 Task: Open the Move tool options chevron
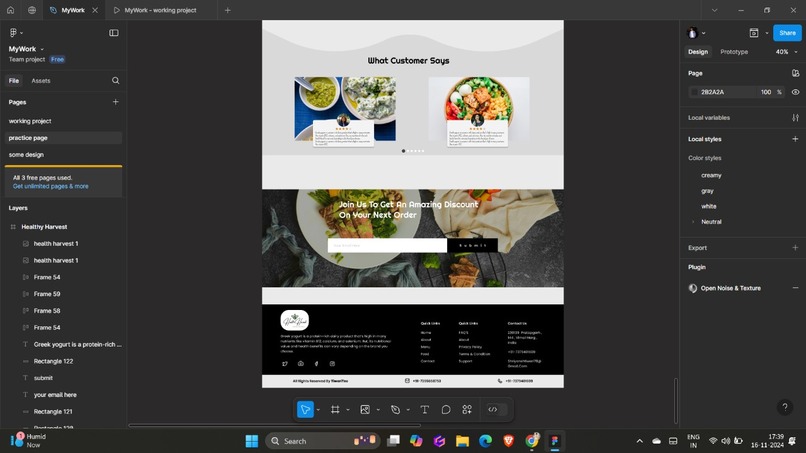point(318,410)
